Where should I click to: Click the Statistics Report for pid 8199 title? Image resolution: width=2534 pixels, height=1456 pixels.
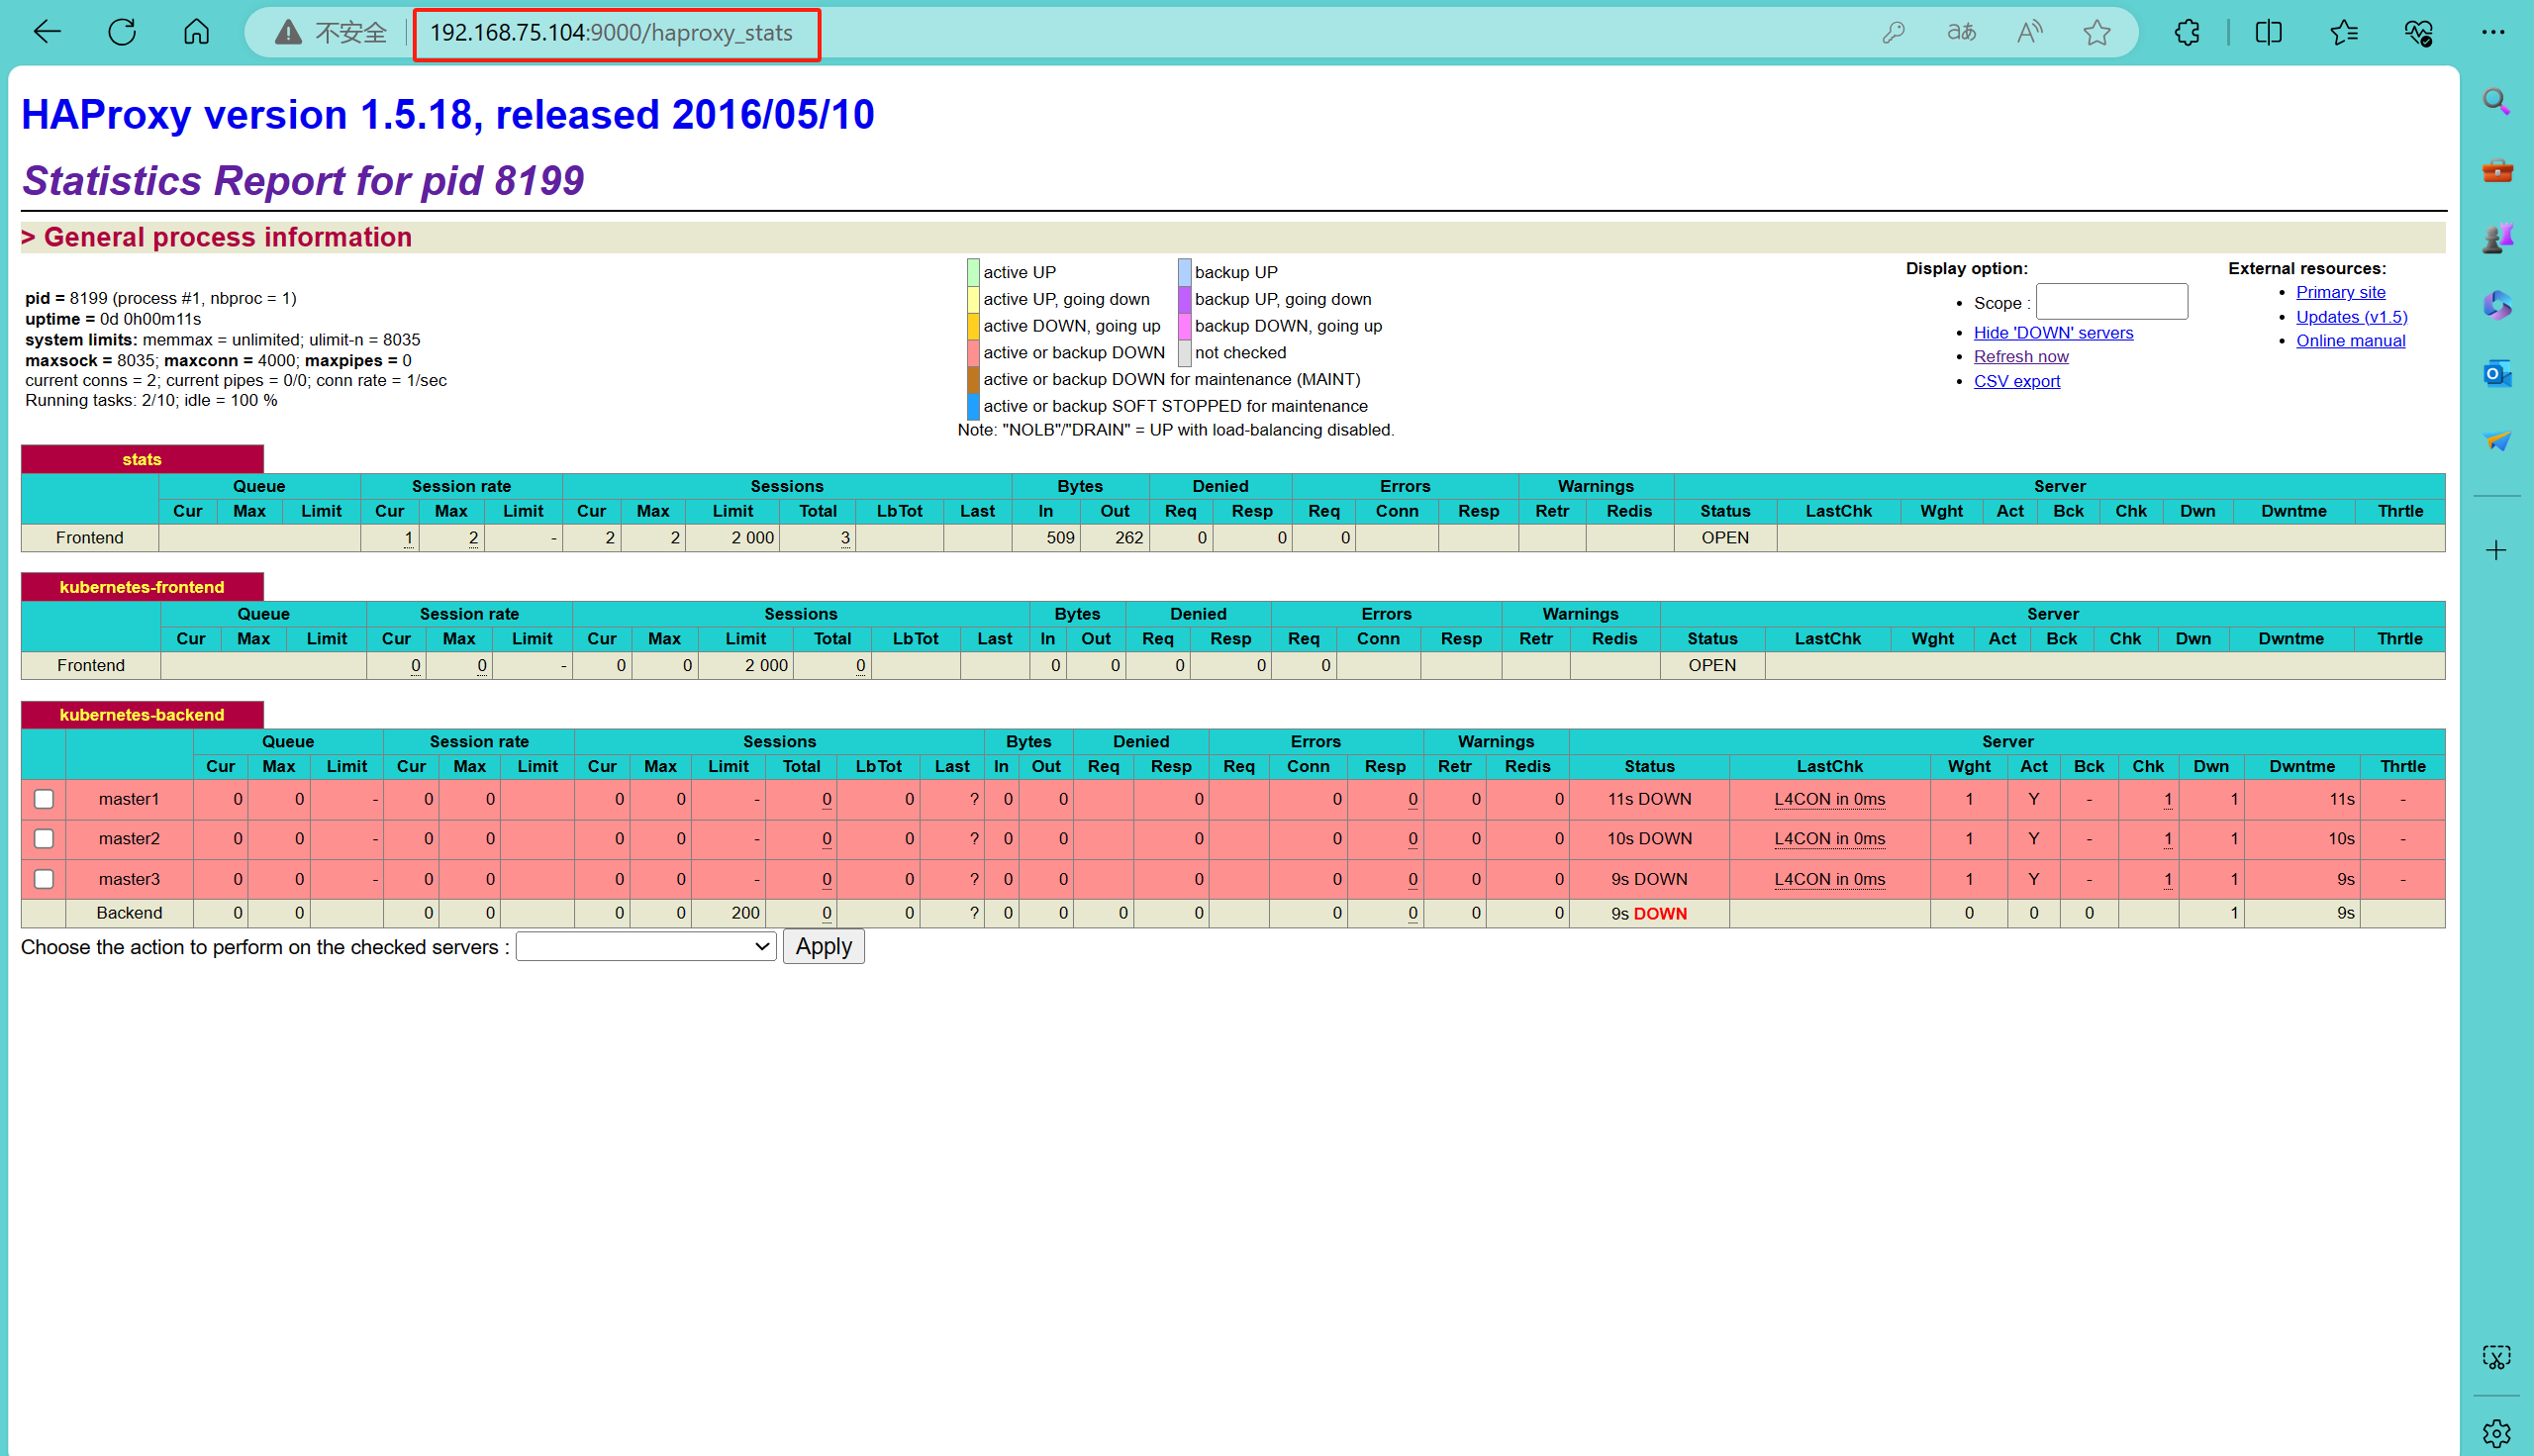pos(303,181)
